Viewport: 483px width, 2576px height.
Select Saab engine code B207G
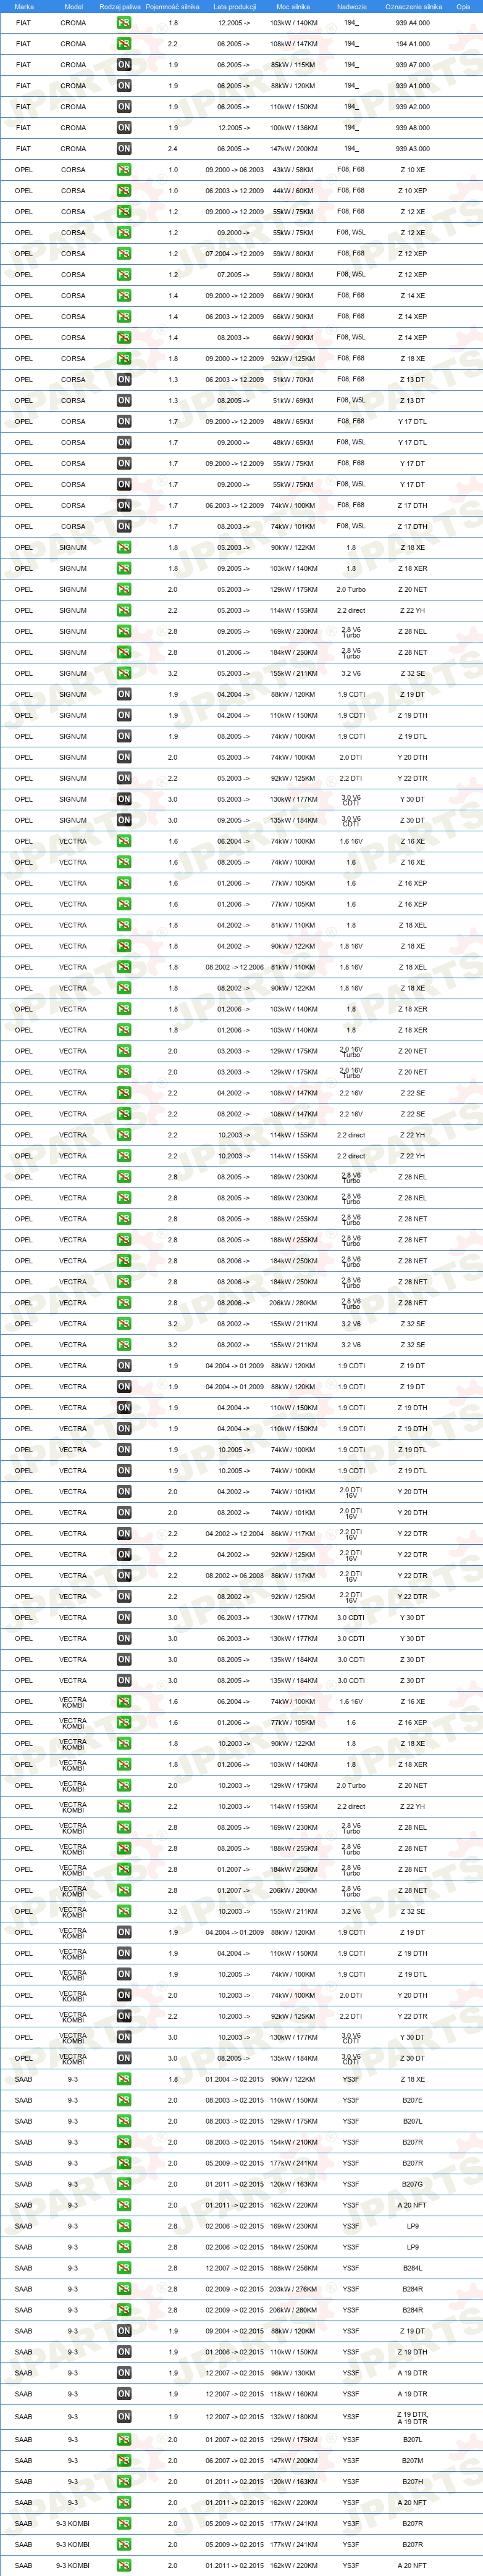pos(413,2184)
